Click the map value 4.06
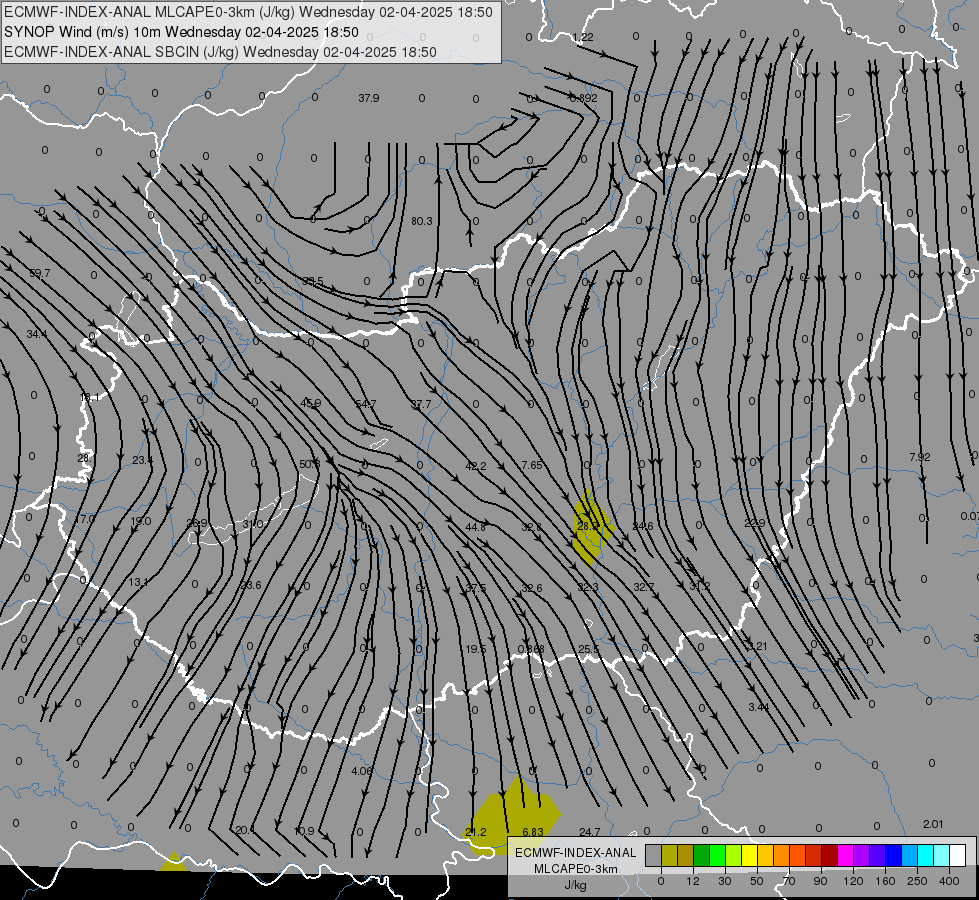The height and width of the screenshot is (900, 979). pyautogui.click(x=362, y=771)
